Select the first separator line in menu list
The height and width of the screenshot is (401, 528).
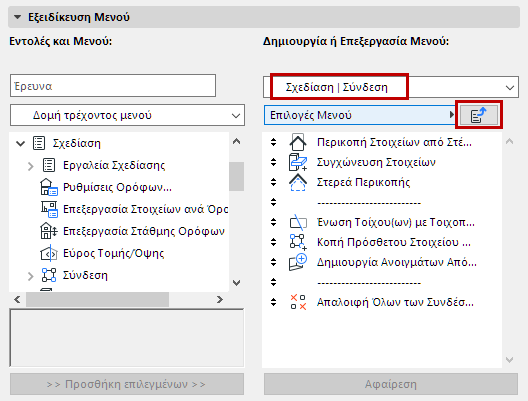(x=369, y=203)
